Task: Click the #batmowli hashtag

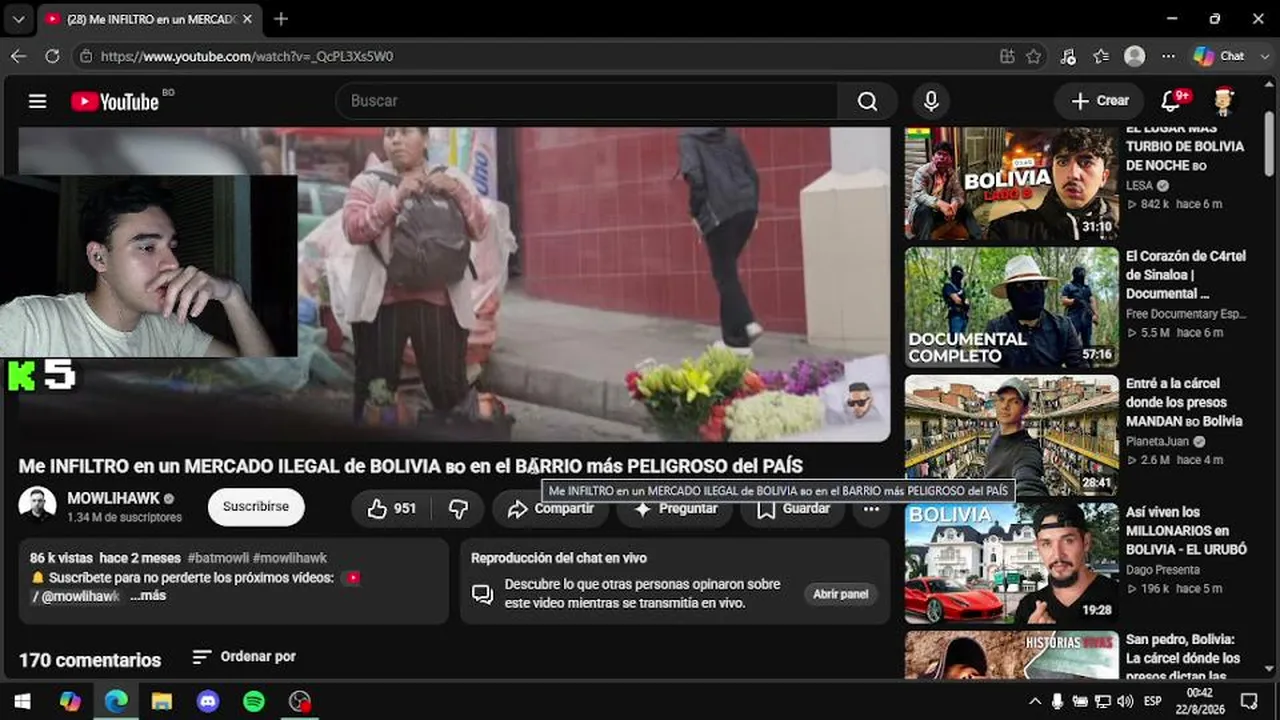Action: point(218,558)
